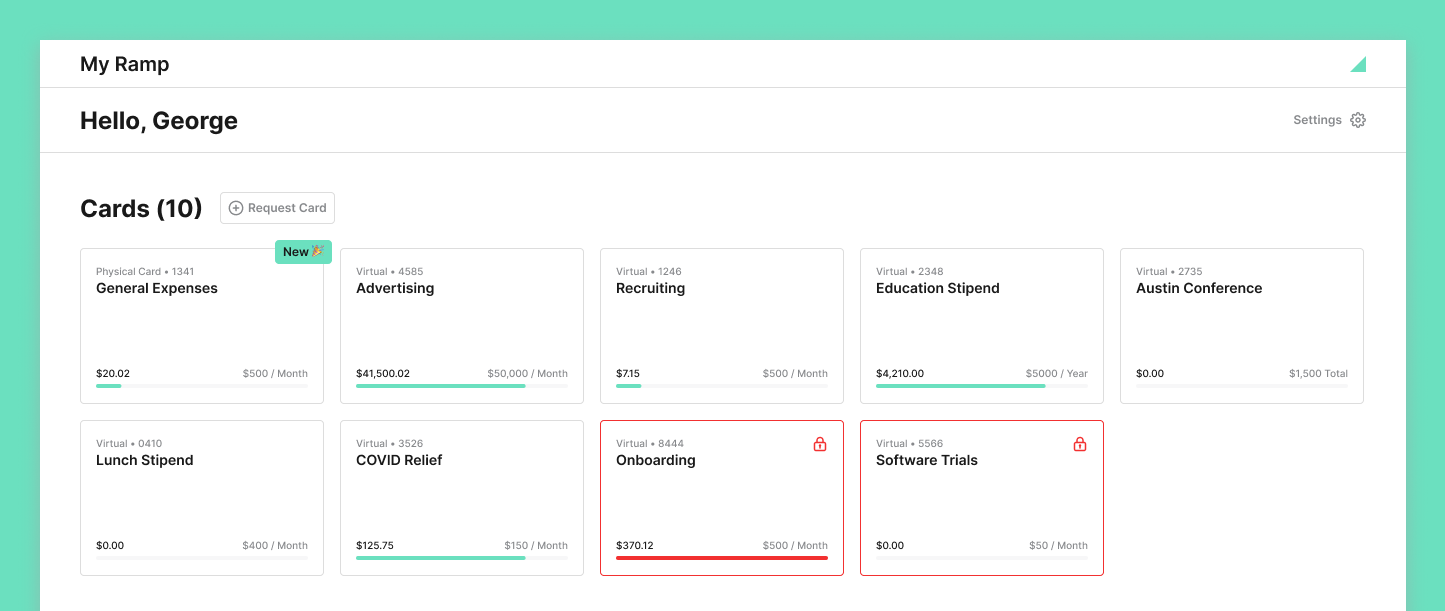The height and width of the screenshot is (611, 1445).
Task: Click the "Virtual • 2348" label
Action: click(x=910, y=271)
